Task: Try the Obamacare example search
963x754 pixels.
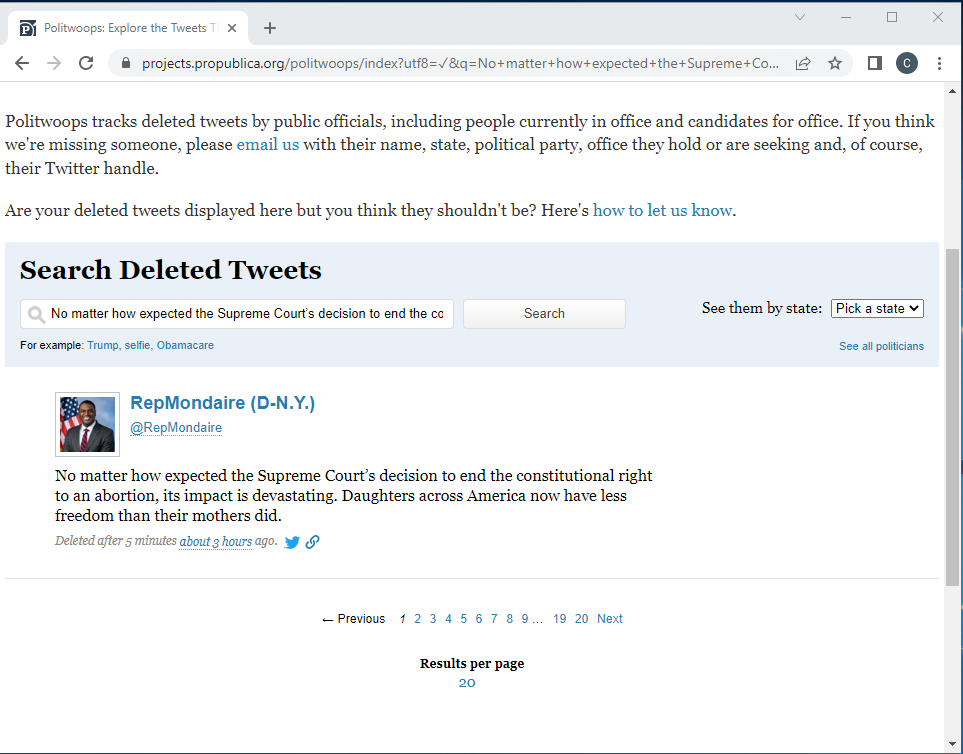Action: pos(185,345)
